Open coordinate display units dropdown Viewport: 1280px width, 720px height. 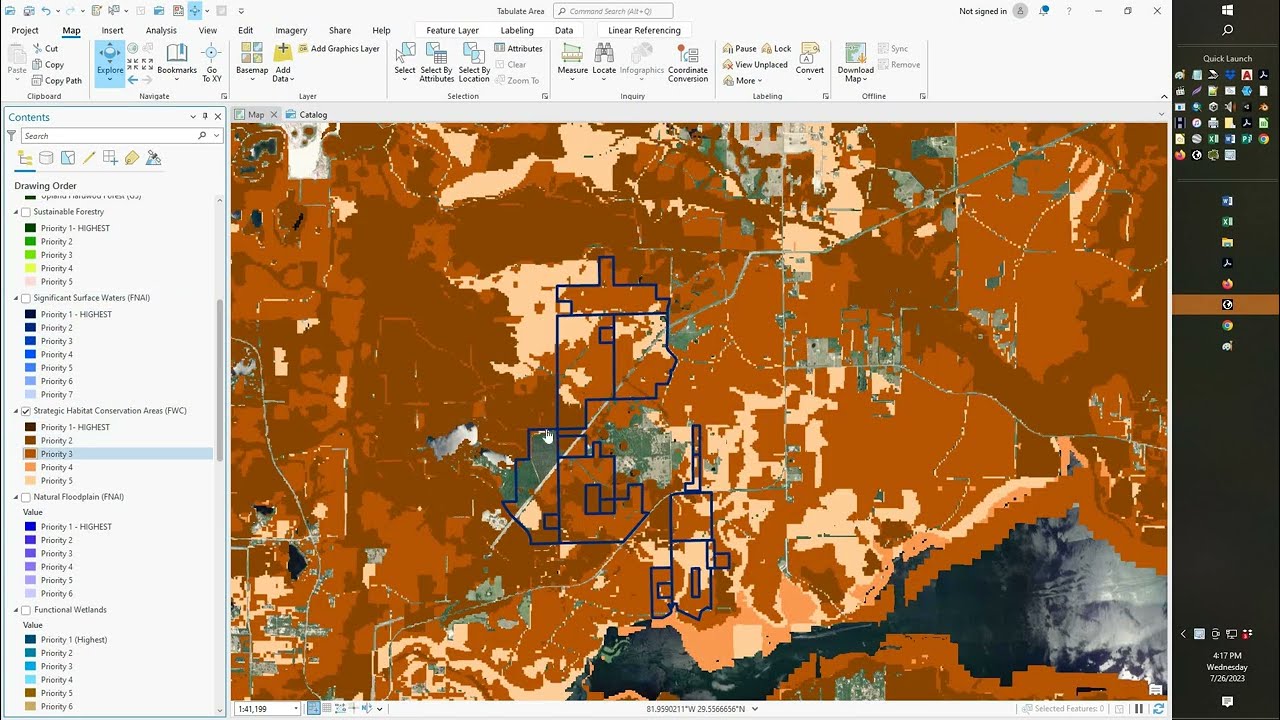754,709
